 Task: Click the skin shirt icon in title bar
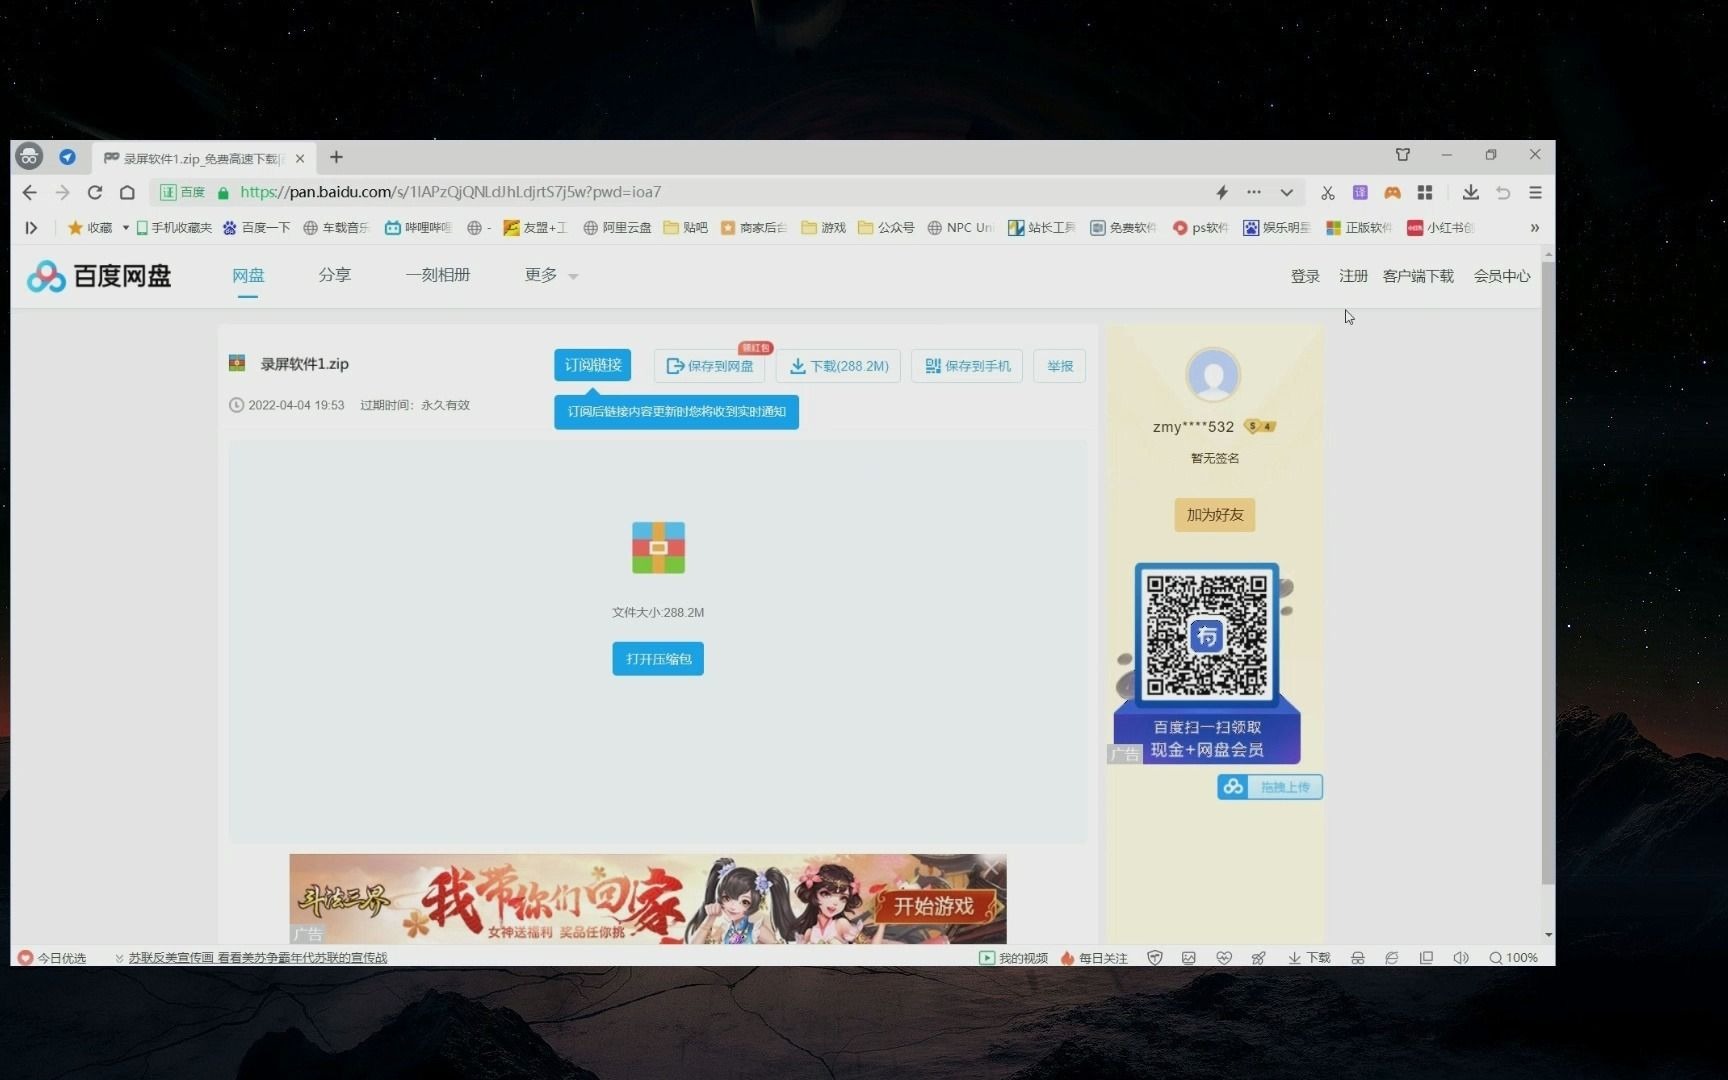point(1403,155)
